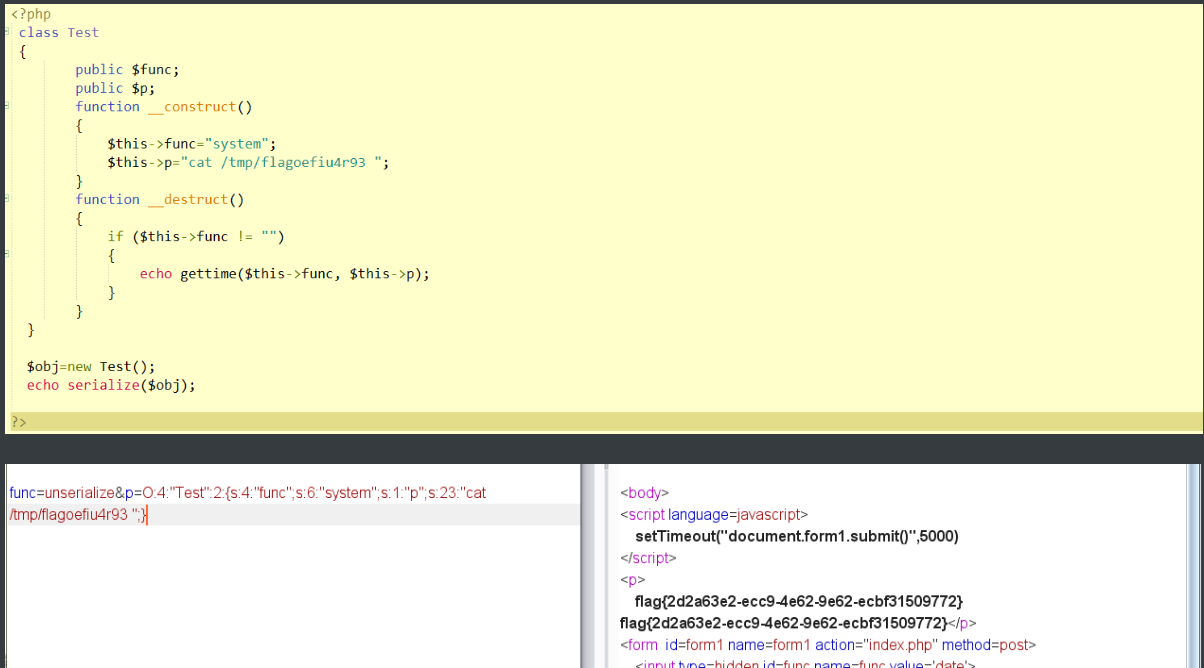Click the "public $func;" line

click(x=127, y=70)
